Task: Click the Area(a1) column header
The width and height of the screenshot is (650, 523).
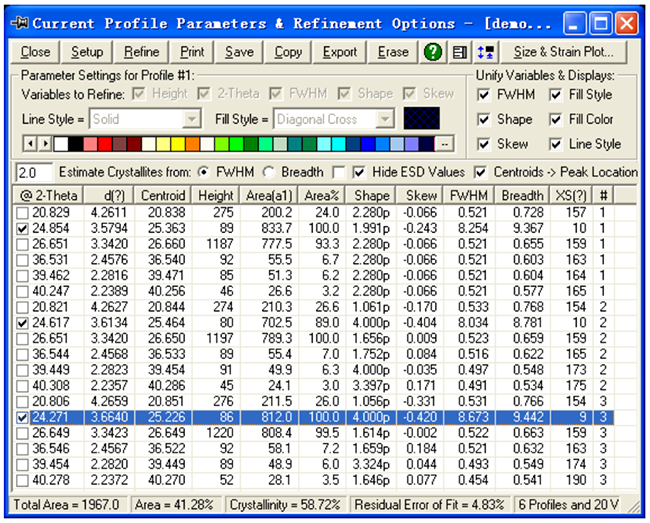Action: coord(269,195)
